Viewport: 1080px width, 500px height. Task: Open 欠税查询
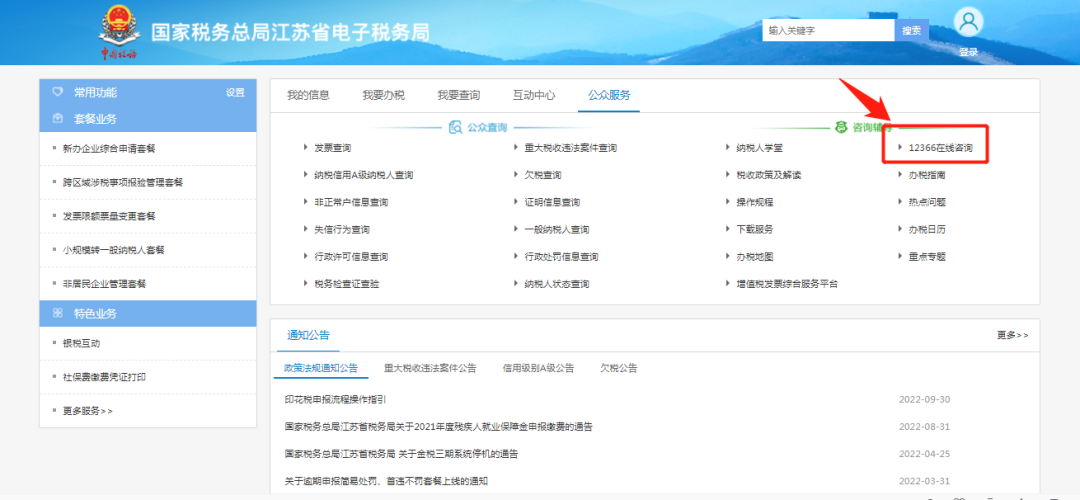[x=543, y=175]
